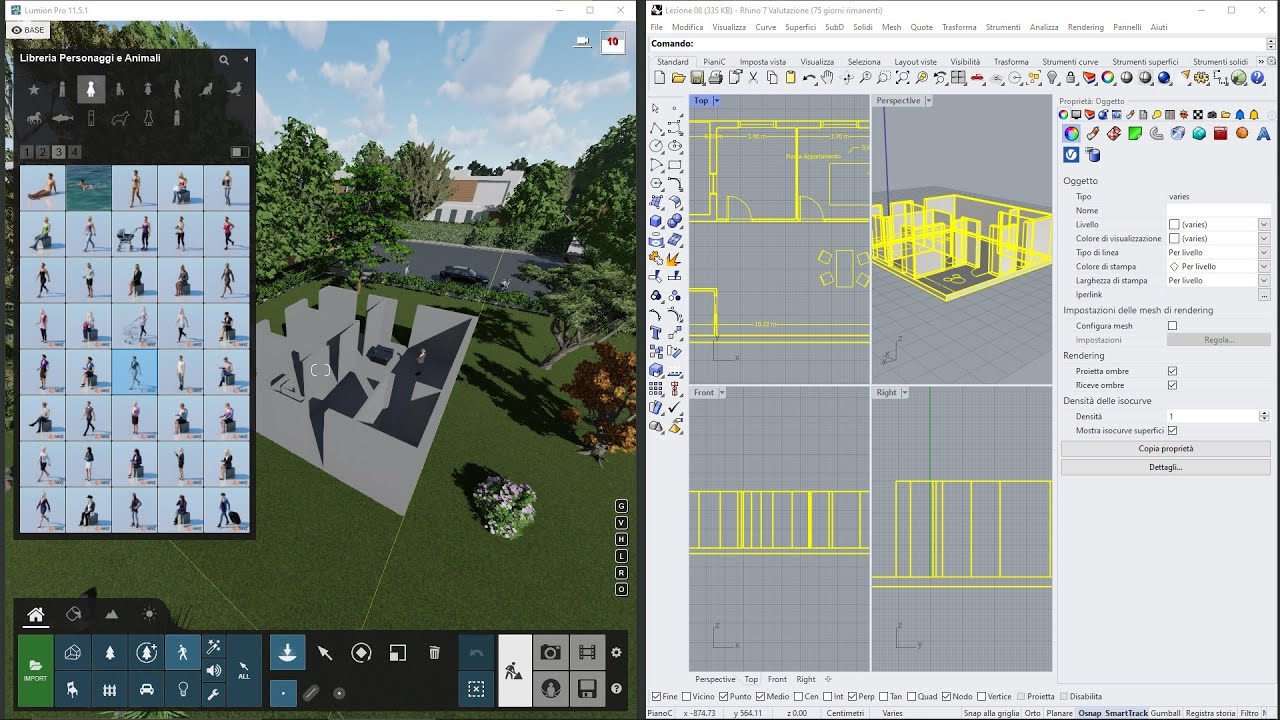Open Lumion settings gear

coord(616,652)
